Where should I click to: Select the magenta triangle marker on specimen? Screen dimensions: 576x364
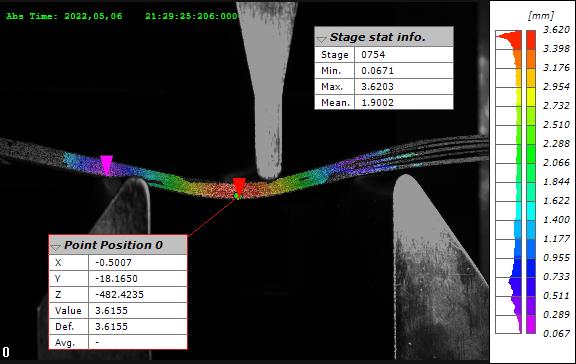(x=107, y=165)
